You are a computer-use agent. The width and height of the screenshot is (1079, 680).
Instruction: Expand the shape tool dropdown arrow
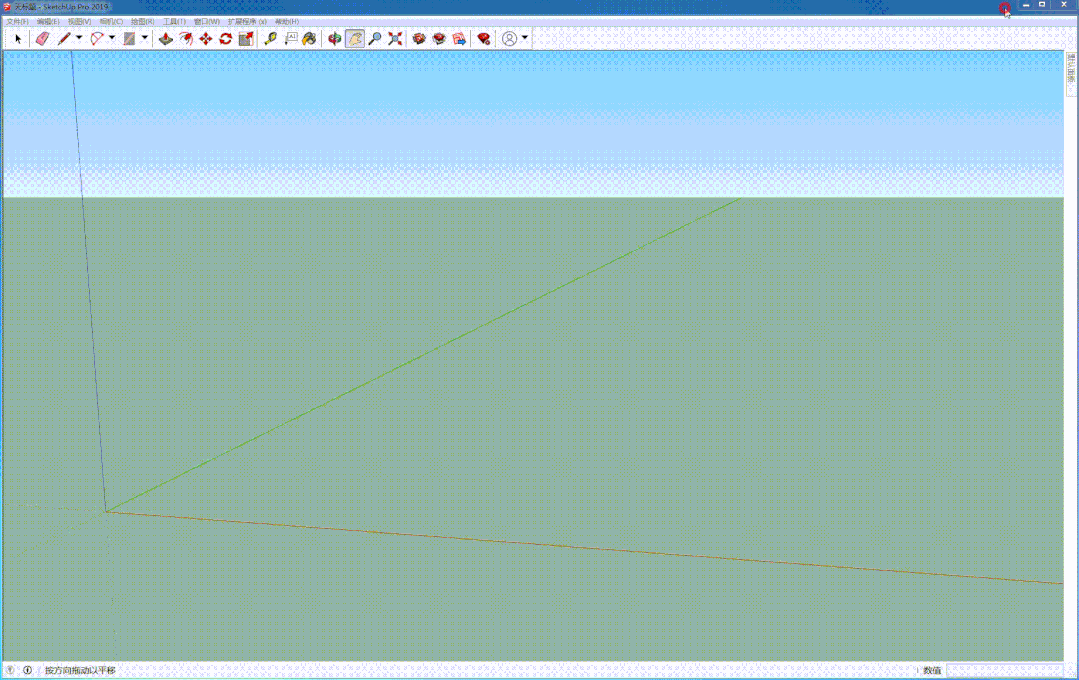pyautogui.click(x=145, y=38)
